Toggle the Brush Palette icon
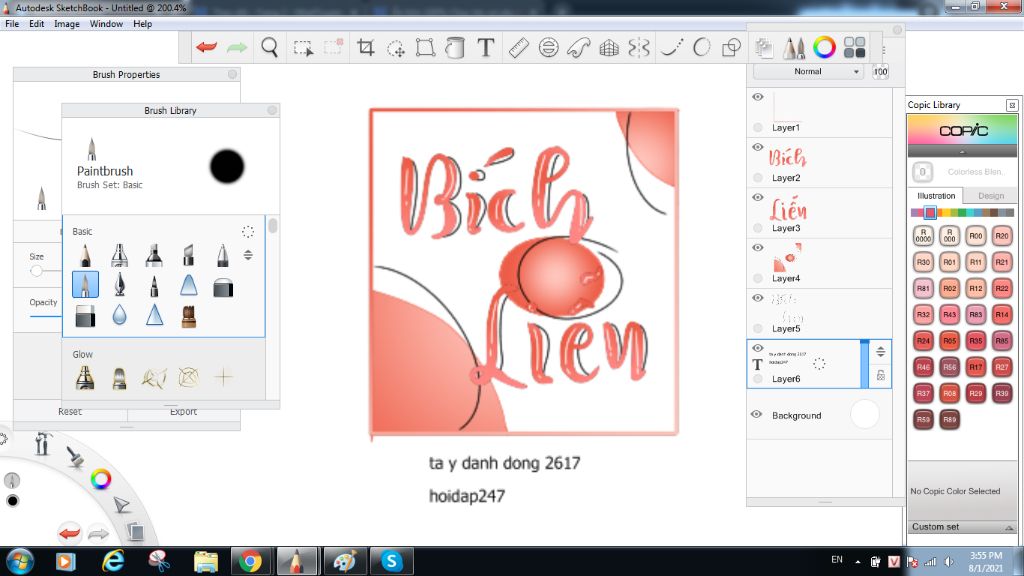This screenshot has height=576, width=1024. (x=793, y=47)
